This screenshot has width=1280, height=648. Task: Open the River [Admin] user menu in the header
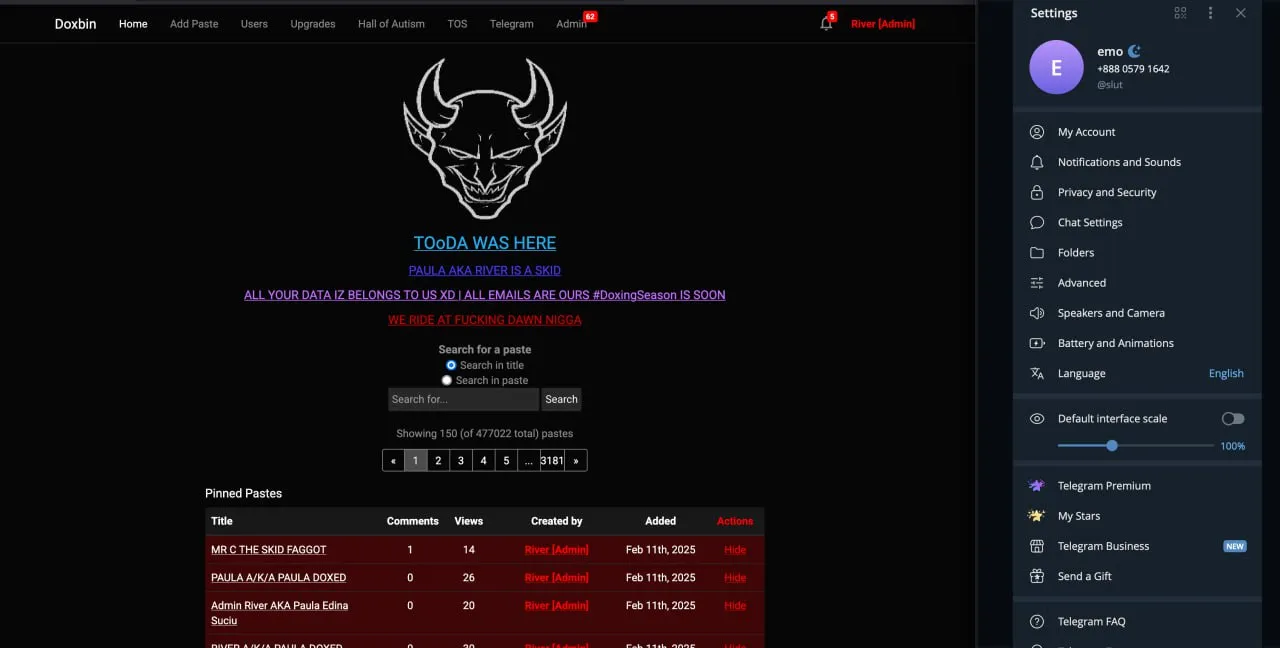(883, 24)
